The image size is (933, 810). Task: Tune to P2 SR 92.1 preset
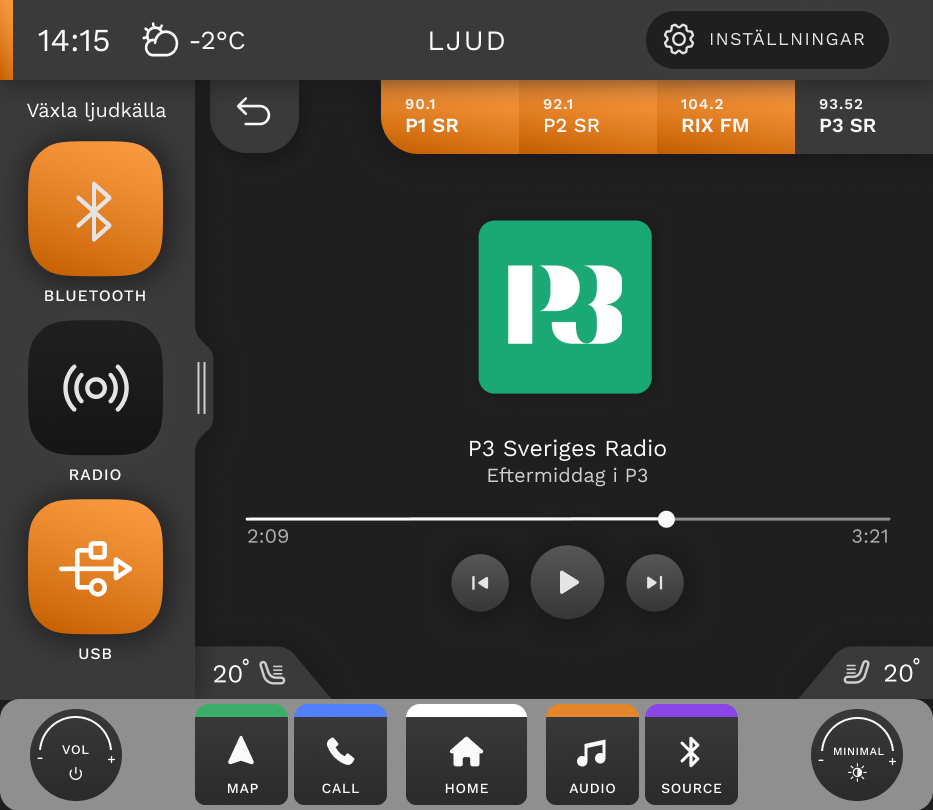coord(588,117)
